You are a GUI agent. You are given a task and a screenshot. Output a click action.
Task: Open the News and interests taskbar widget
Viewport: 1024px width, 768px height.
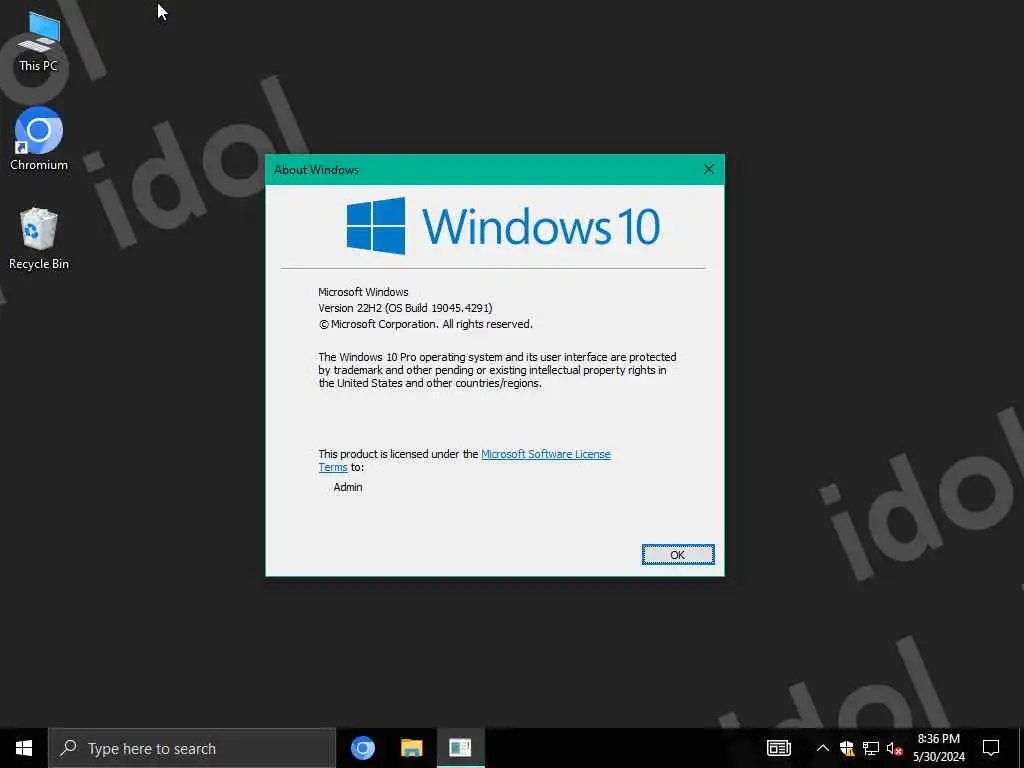(x=778, y=748)
